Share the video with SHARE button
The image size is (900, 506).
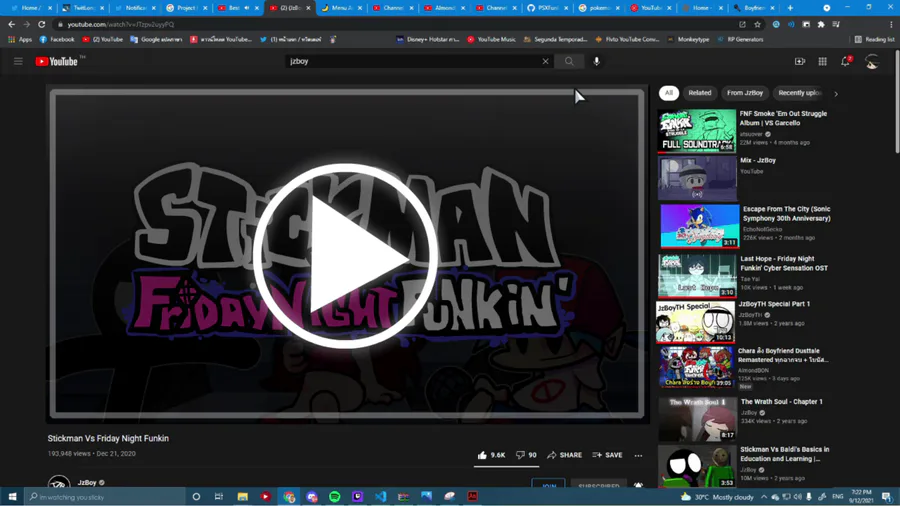(565, 455)
